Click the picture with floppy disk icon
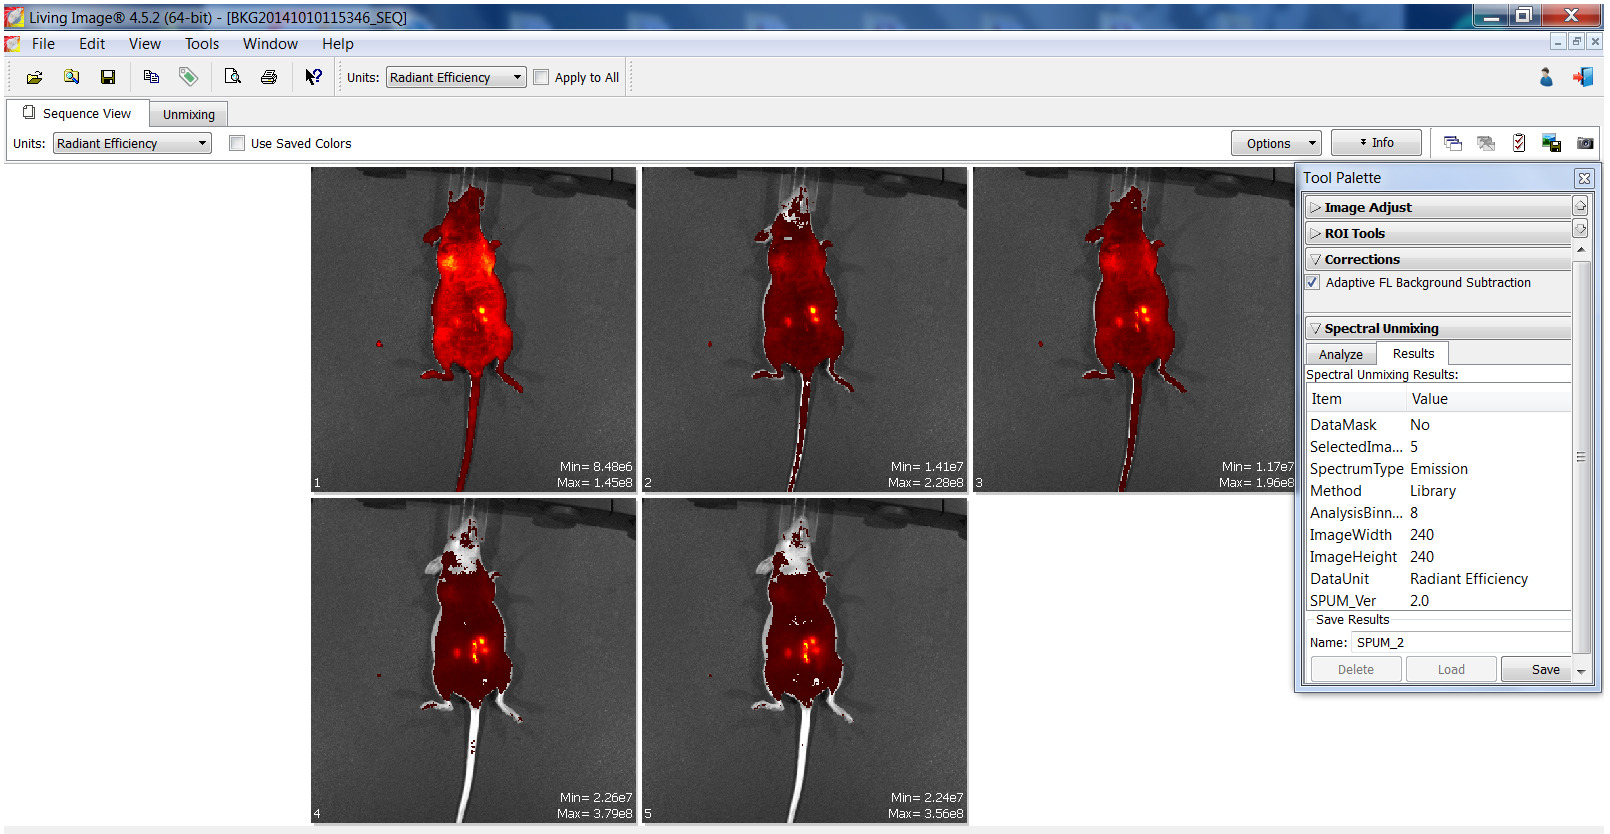1610x834 pixels. click(1552, 143)
